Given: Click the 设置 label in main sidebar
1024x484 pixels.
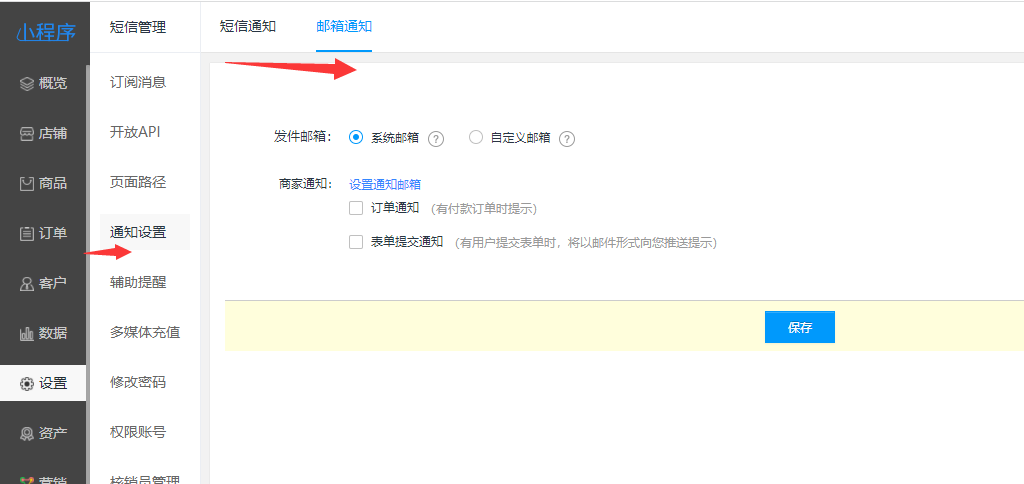Looking at the screenshot, I should pos(52,383).
